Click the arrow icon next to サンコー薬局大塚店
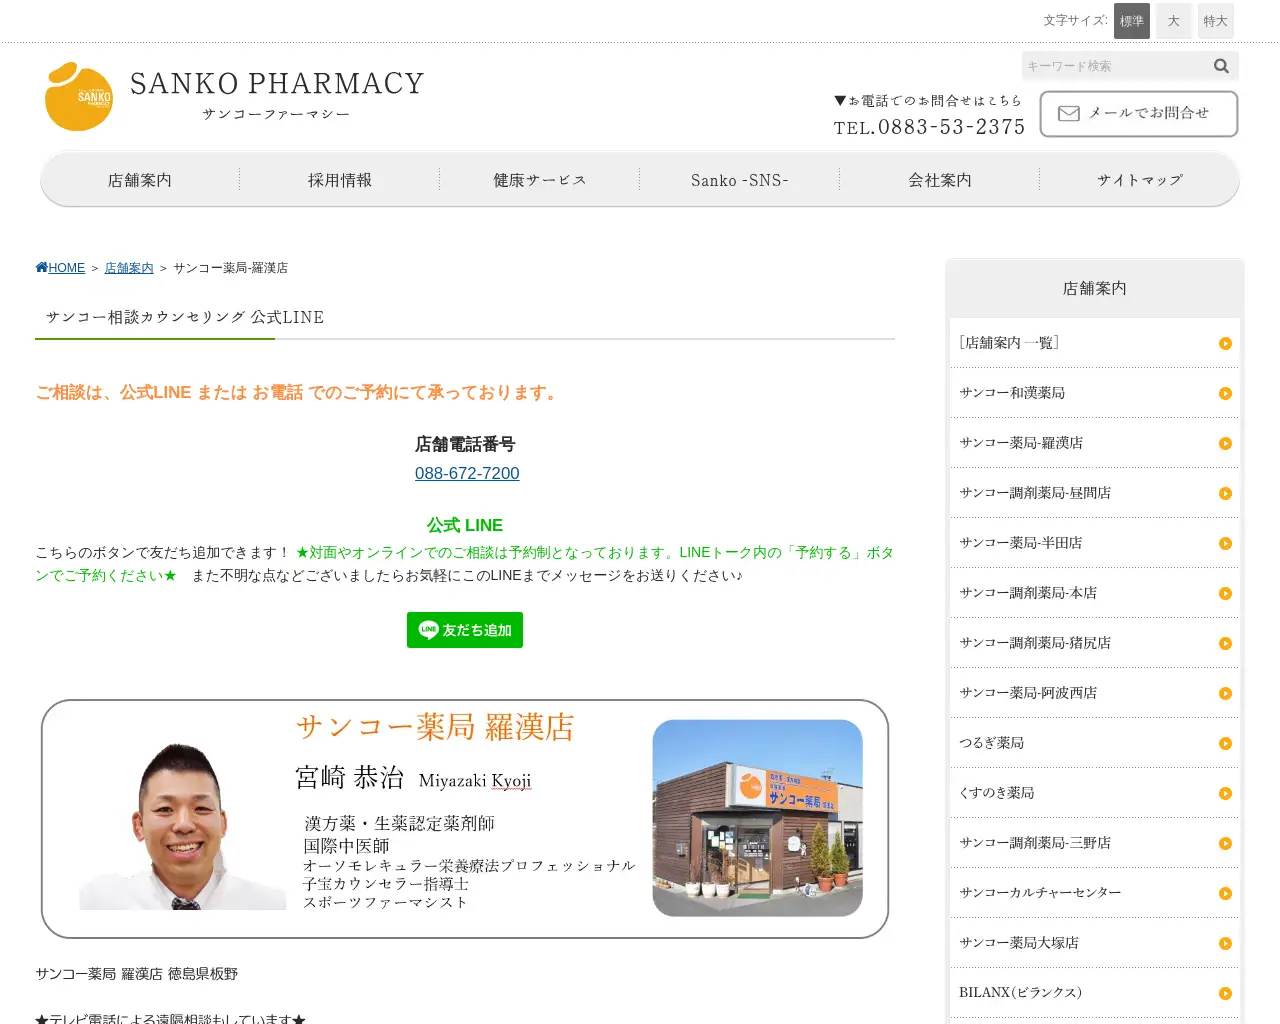The image size is (1280, 1024). (x=1225, y=944)
